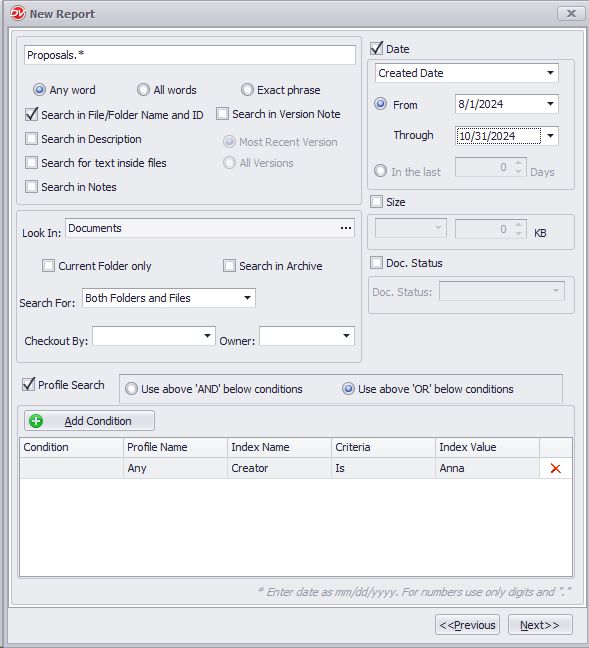Screen dimensions: 589x648
Task: Click the Next>> button
Action: point(540,625)
